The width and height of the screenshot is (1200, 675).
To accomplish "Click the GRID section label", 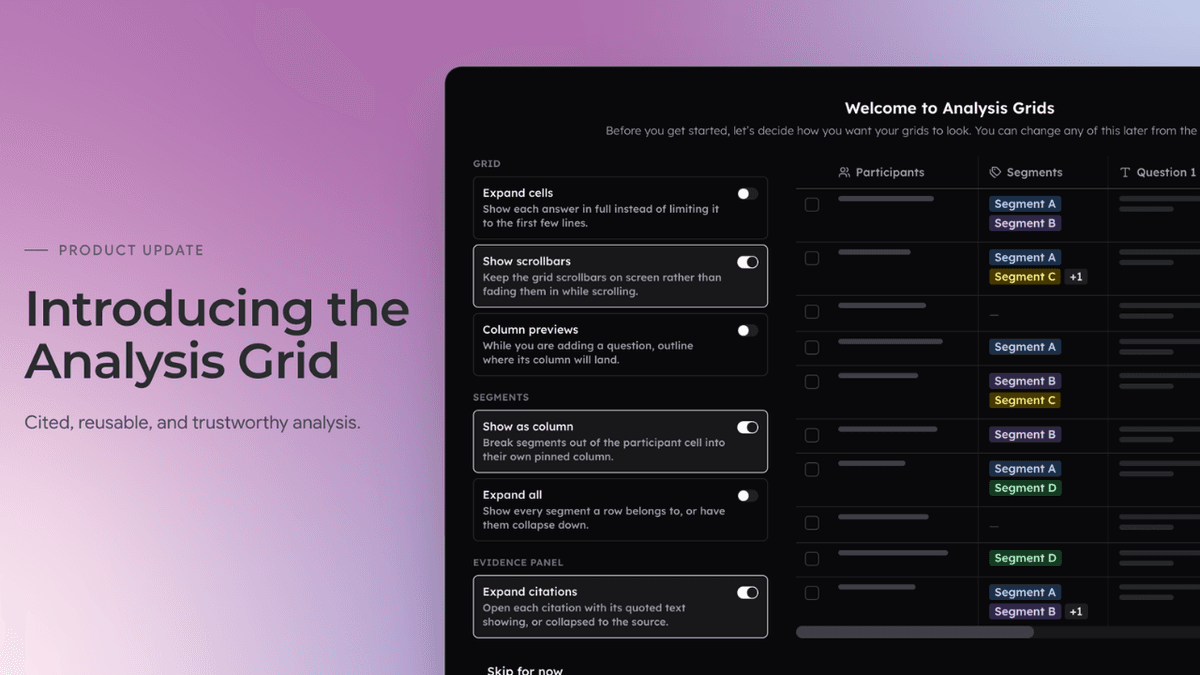I will tap(487, 163).
